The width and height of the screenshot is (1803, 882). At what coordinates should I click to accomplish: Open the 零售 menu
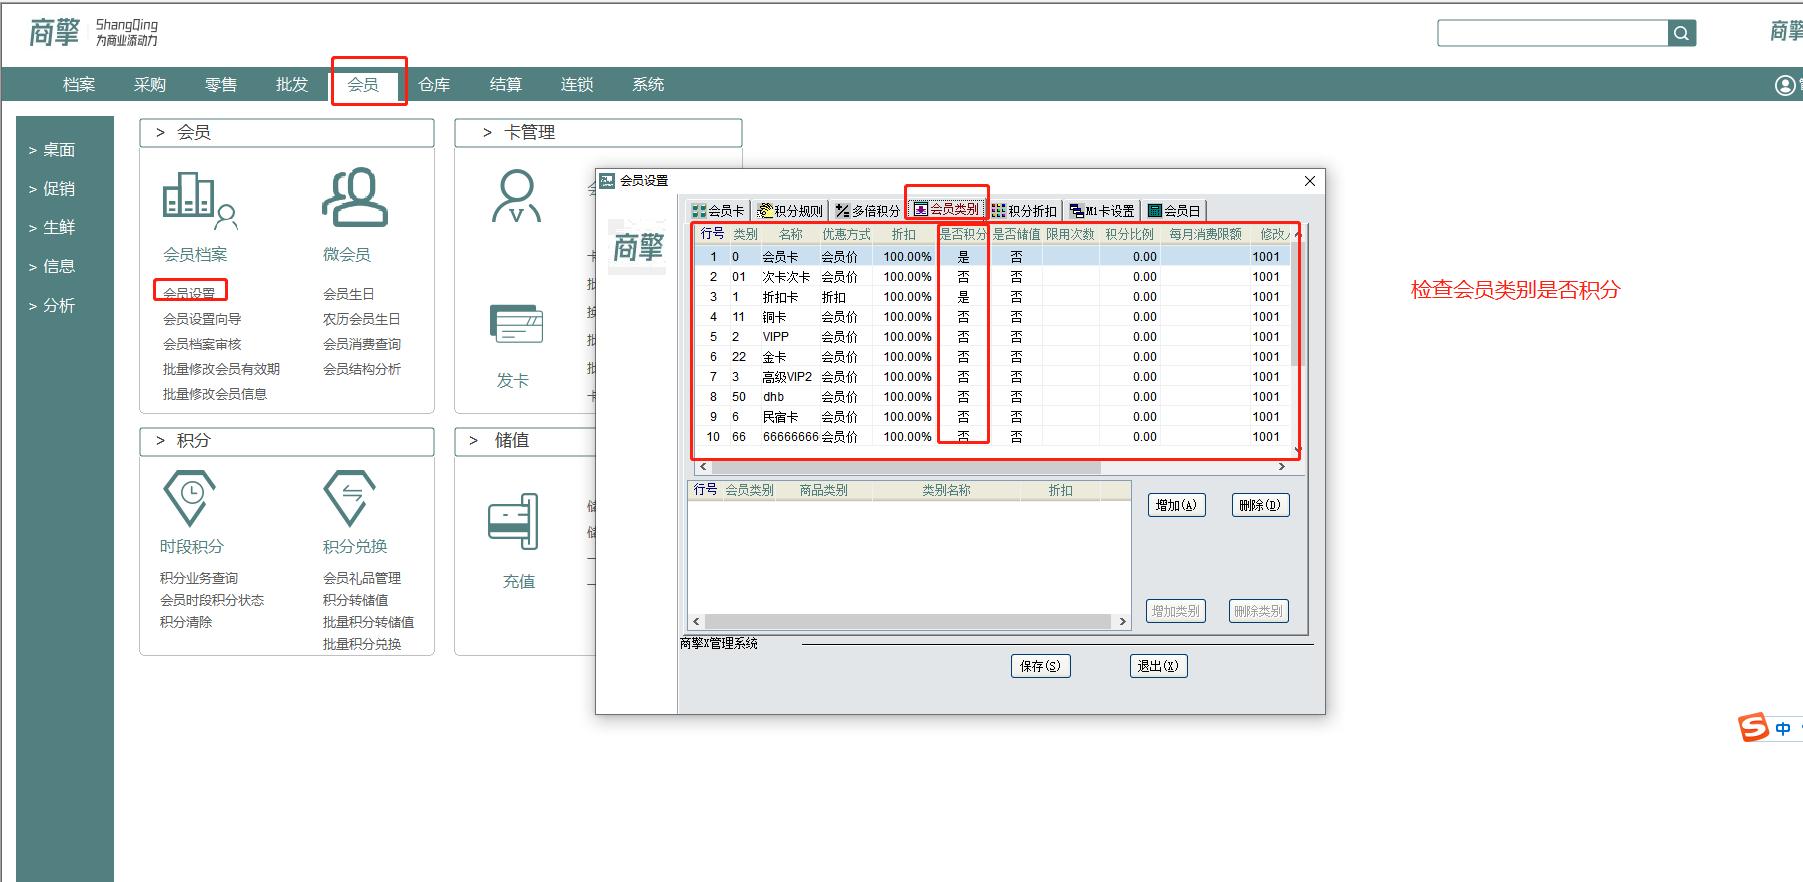(x=221, y=85)
